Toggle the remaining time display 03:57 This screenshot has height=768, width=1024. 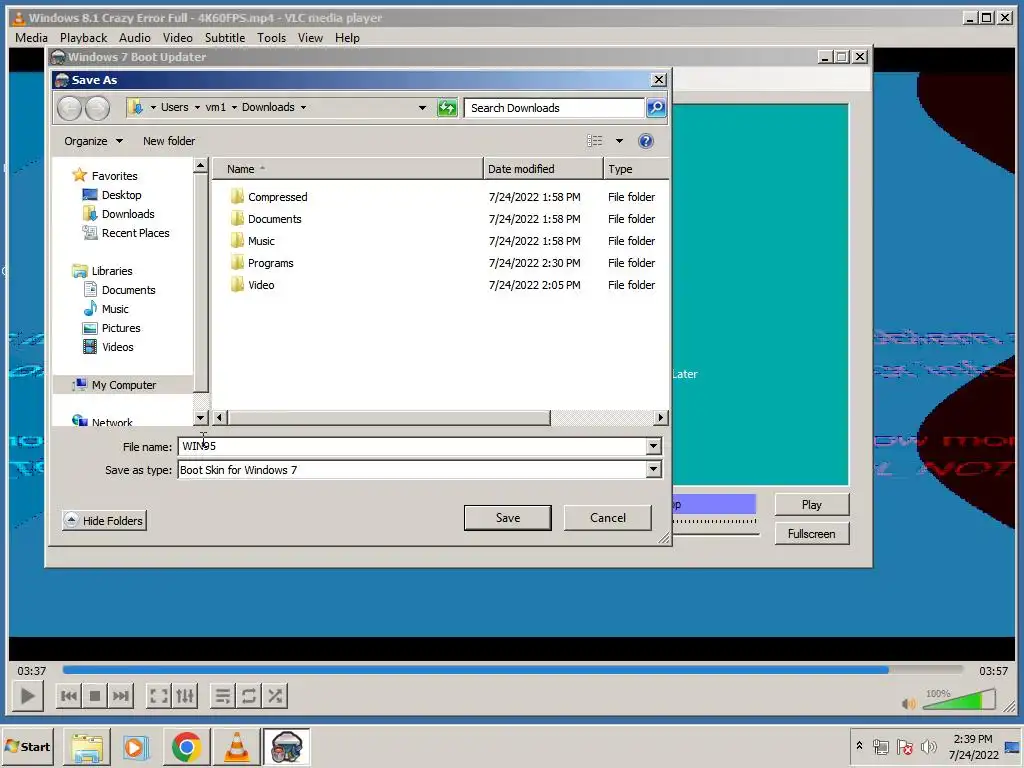click(x=993, y=671)
